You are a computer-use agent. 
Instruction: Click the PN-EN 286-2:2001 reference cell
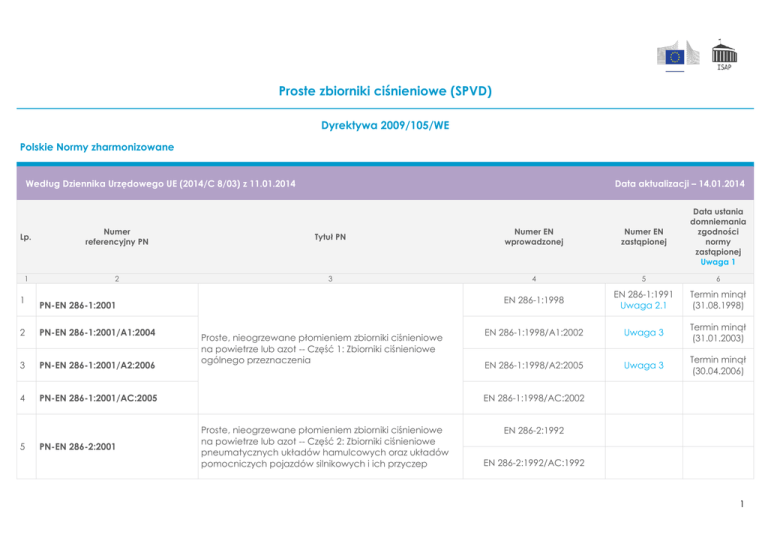coord(81,446)
